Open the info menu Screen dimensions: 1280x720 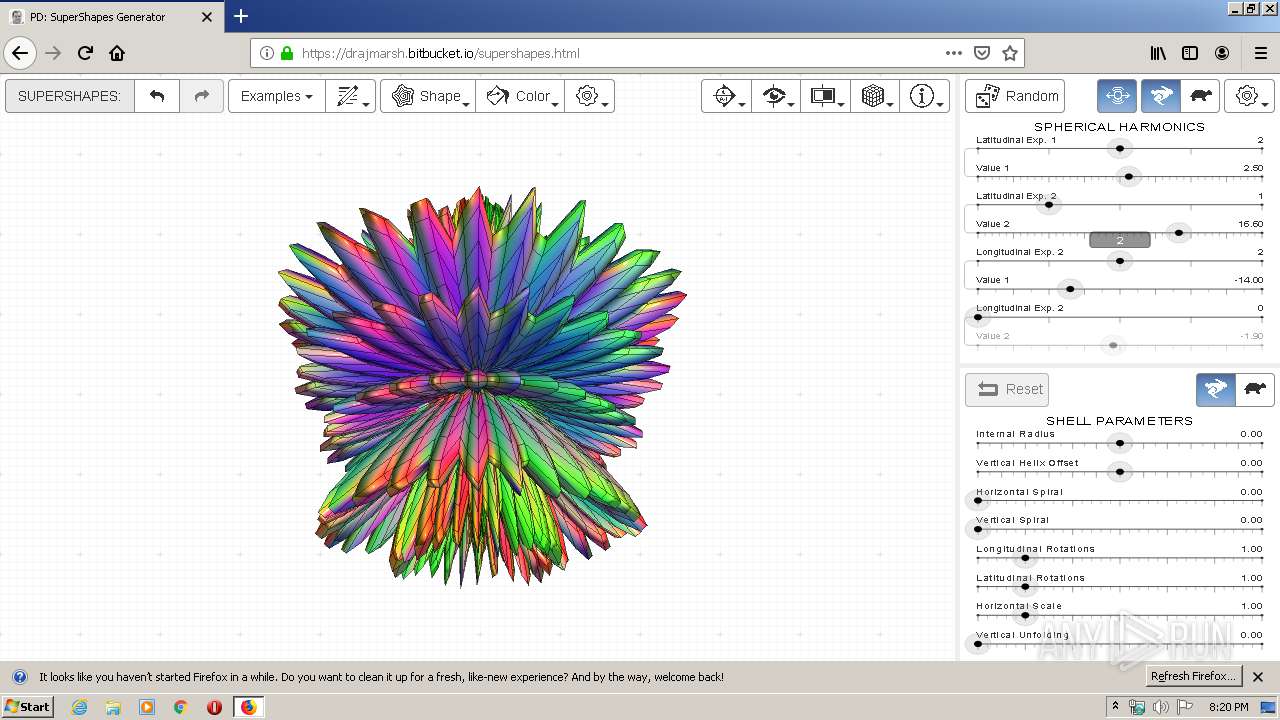(924, 96)
